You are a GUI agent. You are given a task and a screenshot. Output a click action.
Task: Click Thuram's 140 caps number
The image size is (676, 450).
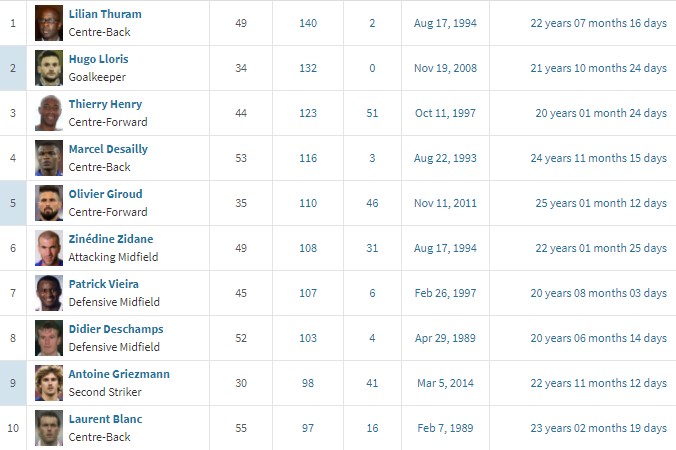click(x=308, y=23)
